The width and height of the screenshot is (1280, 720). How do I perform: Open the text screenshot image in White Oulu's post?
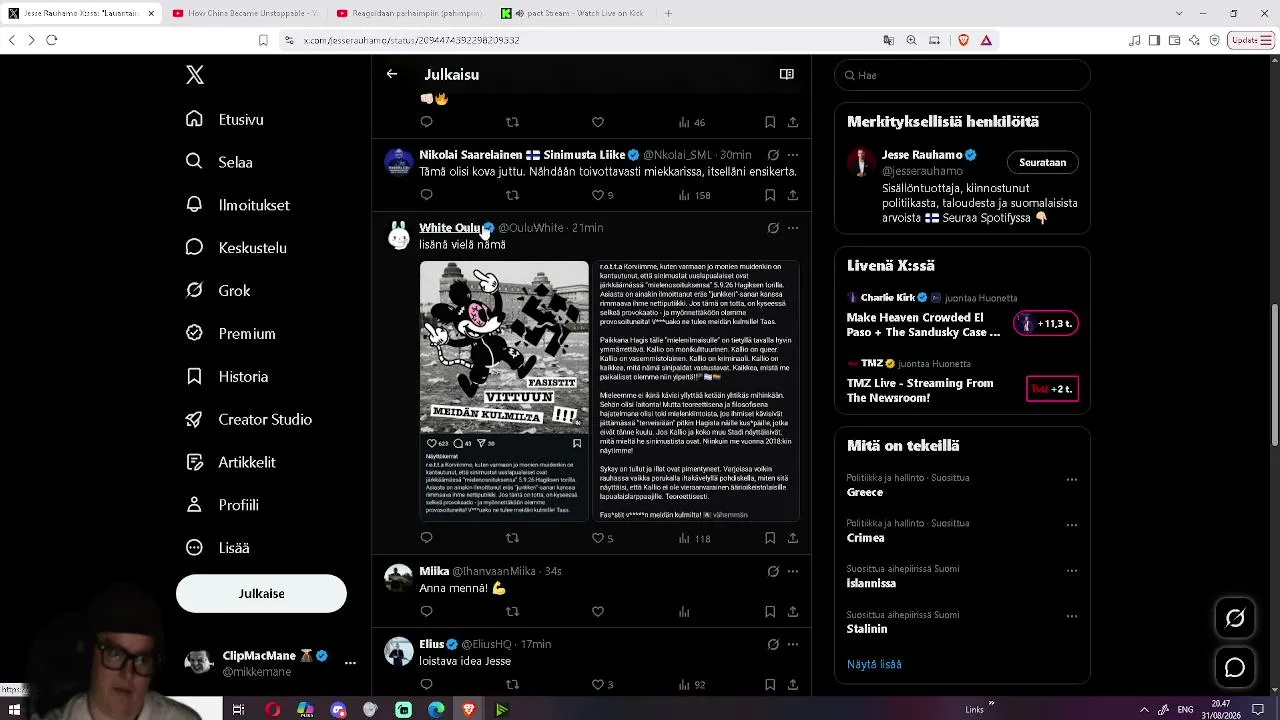click(698, 391)
